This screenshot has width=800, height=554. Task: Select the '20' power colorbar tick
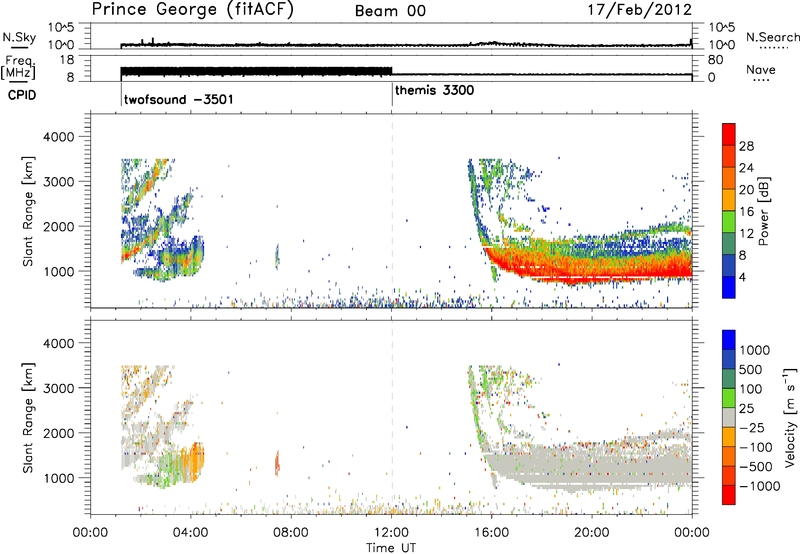click(x=746, y=190)
